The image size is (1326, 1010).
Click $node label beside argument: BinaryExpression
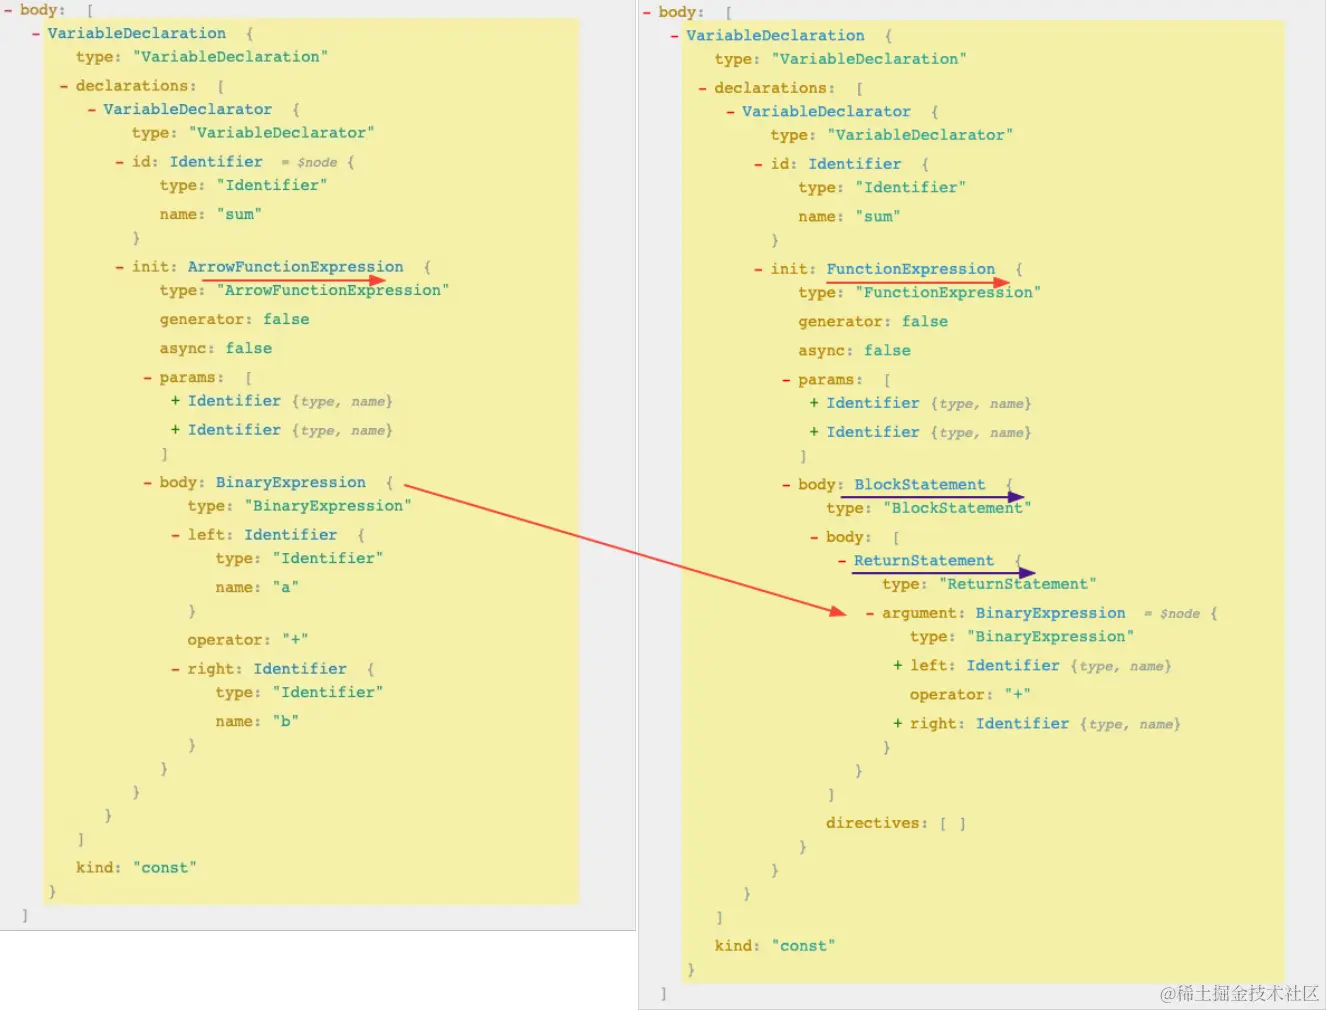coord(1179,614)
